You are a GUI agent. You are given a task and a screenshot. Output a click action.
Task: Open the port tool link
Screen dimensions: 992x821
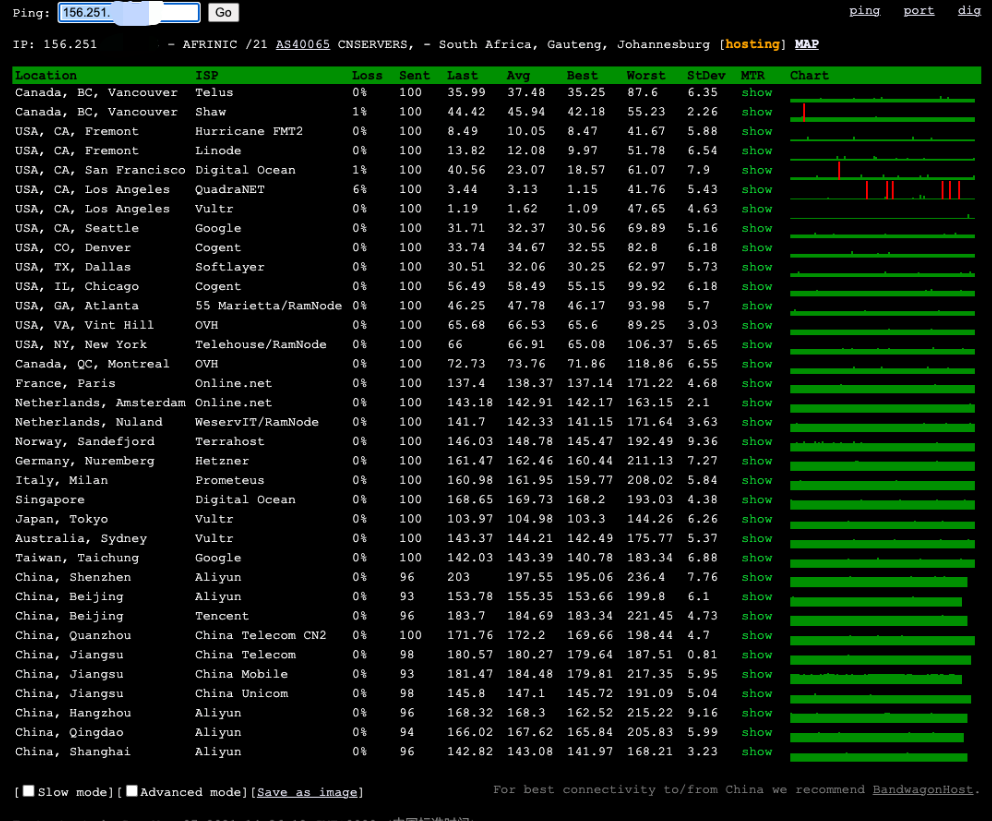[919, 10]
